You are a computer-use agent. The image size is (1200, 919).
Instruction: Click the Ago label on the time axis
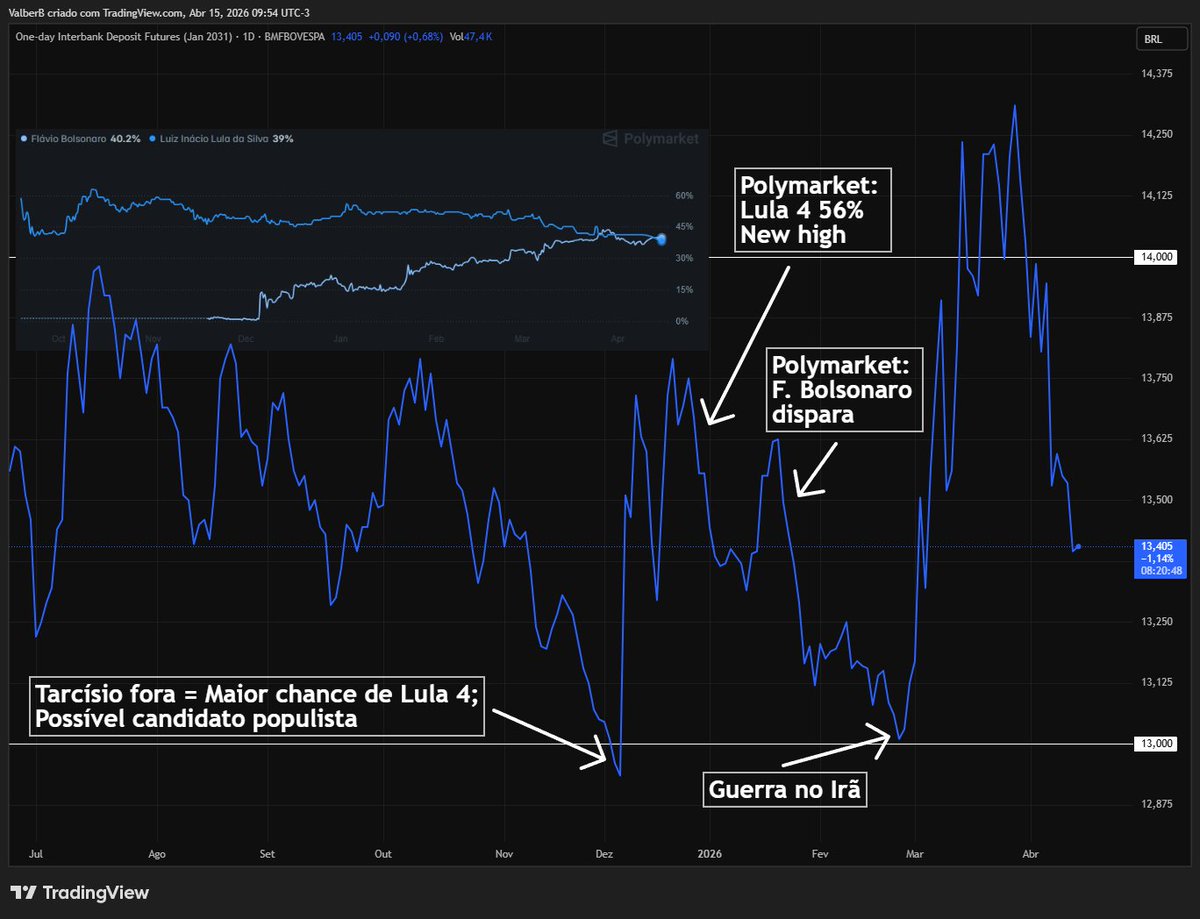[x=156, y=856]
